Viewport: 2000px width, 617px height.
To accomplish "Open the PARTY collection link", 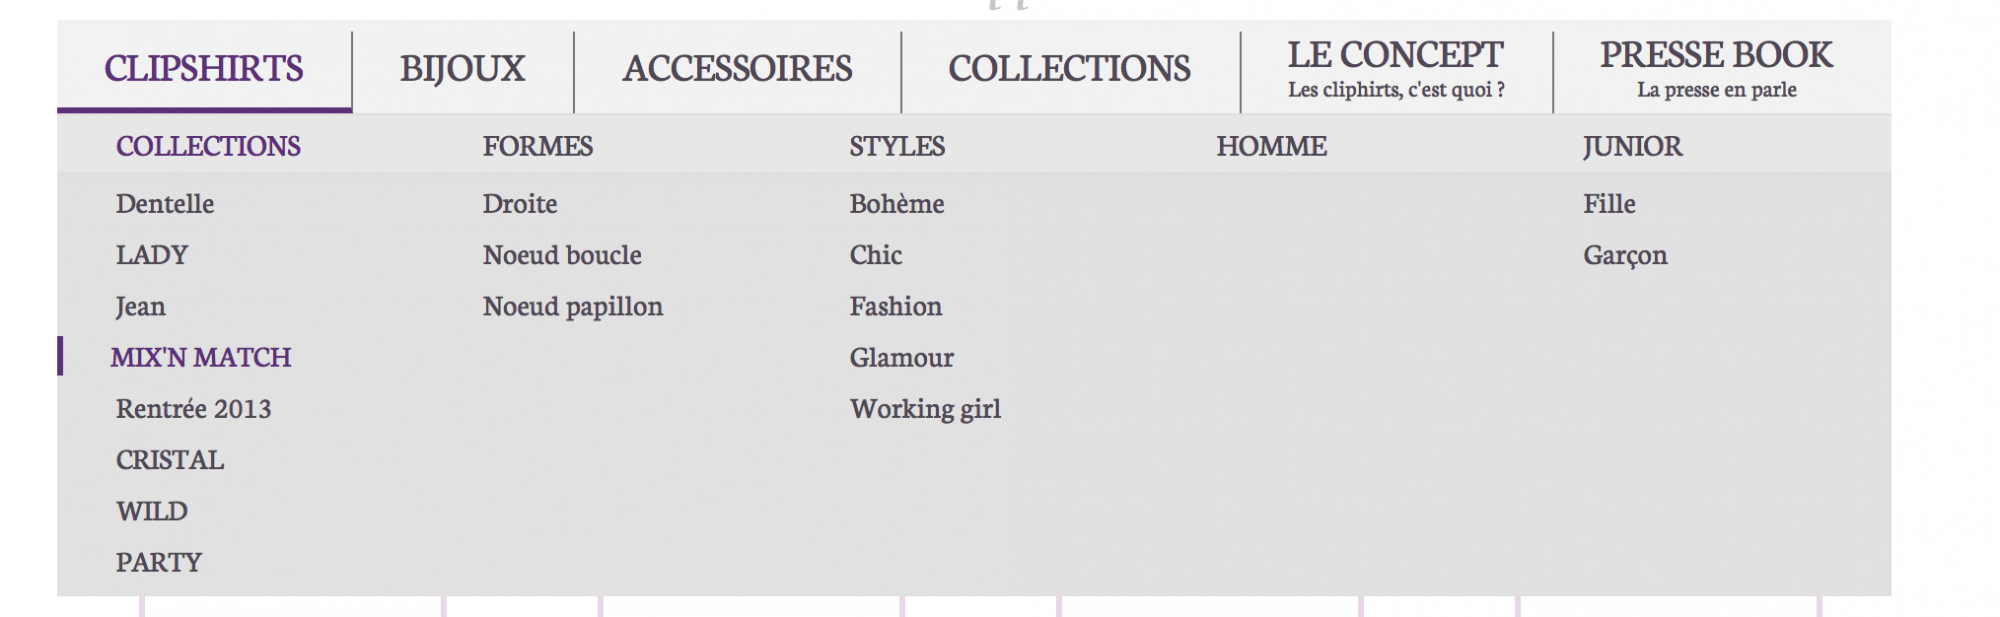I will (159, 562).
